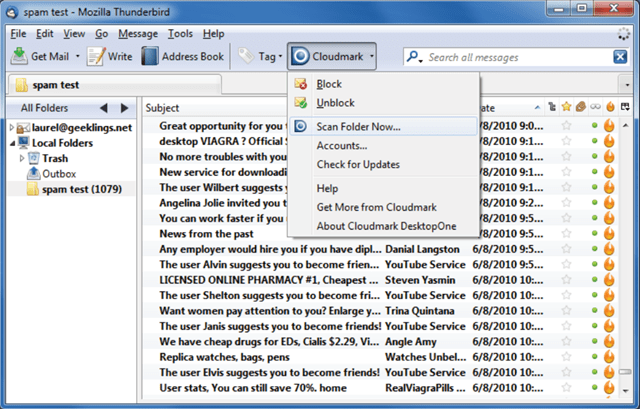Sort by junk status flame header

(x=610, y=107)
